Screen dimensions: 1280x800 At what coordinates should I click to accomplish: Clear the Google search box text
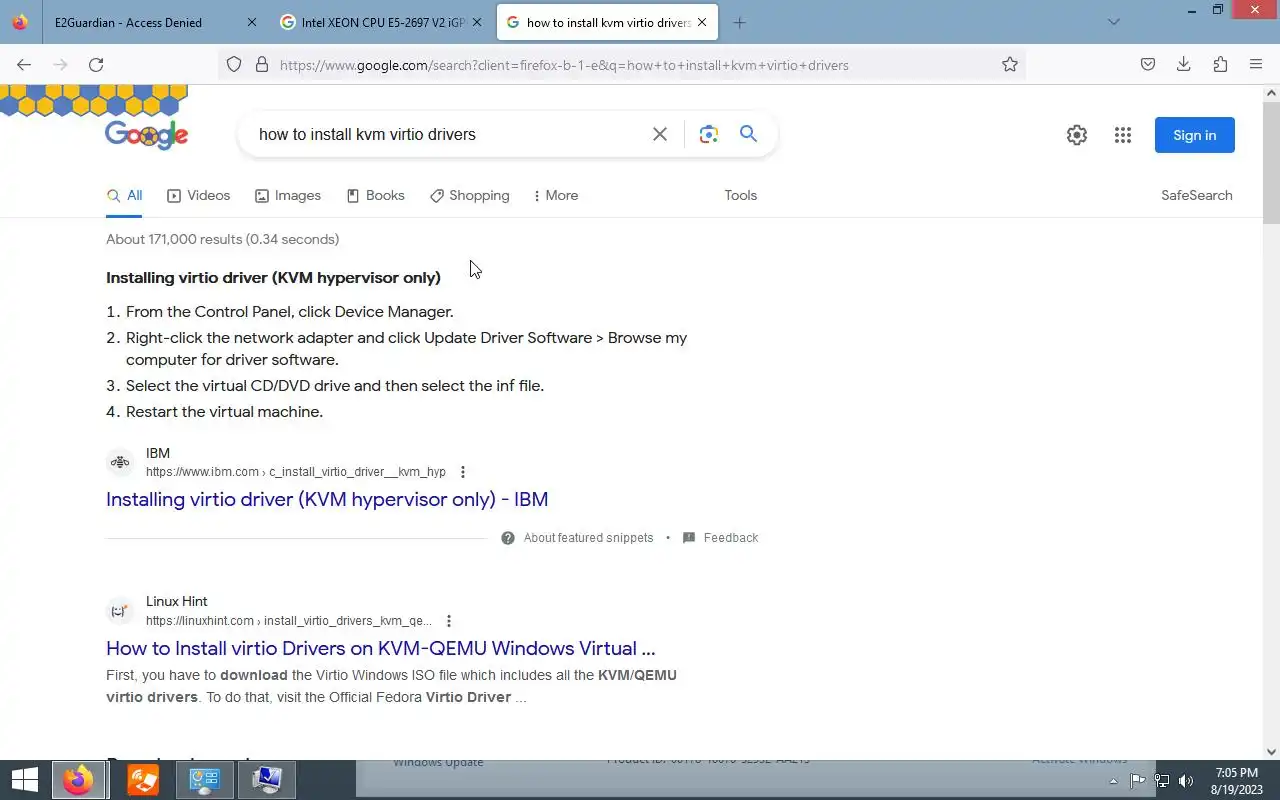660,134
